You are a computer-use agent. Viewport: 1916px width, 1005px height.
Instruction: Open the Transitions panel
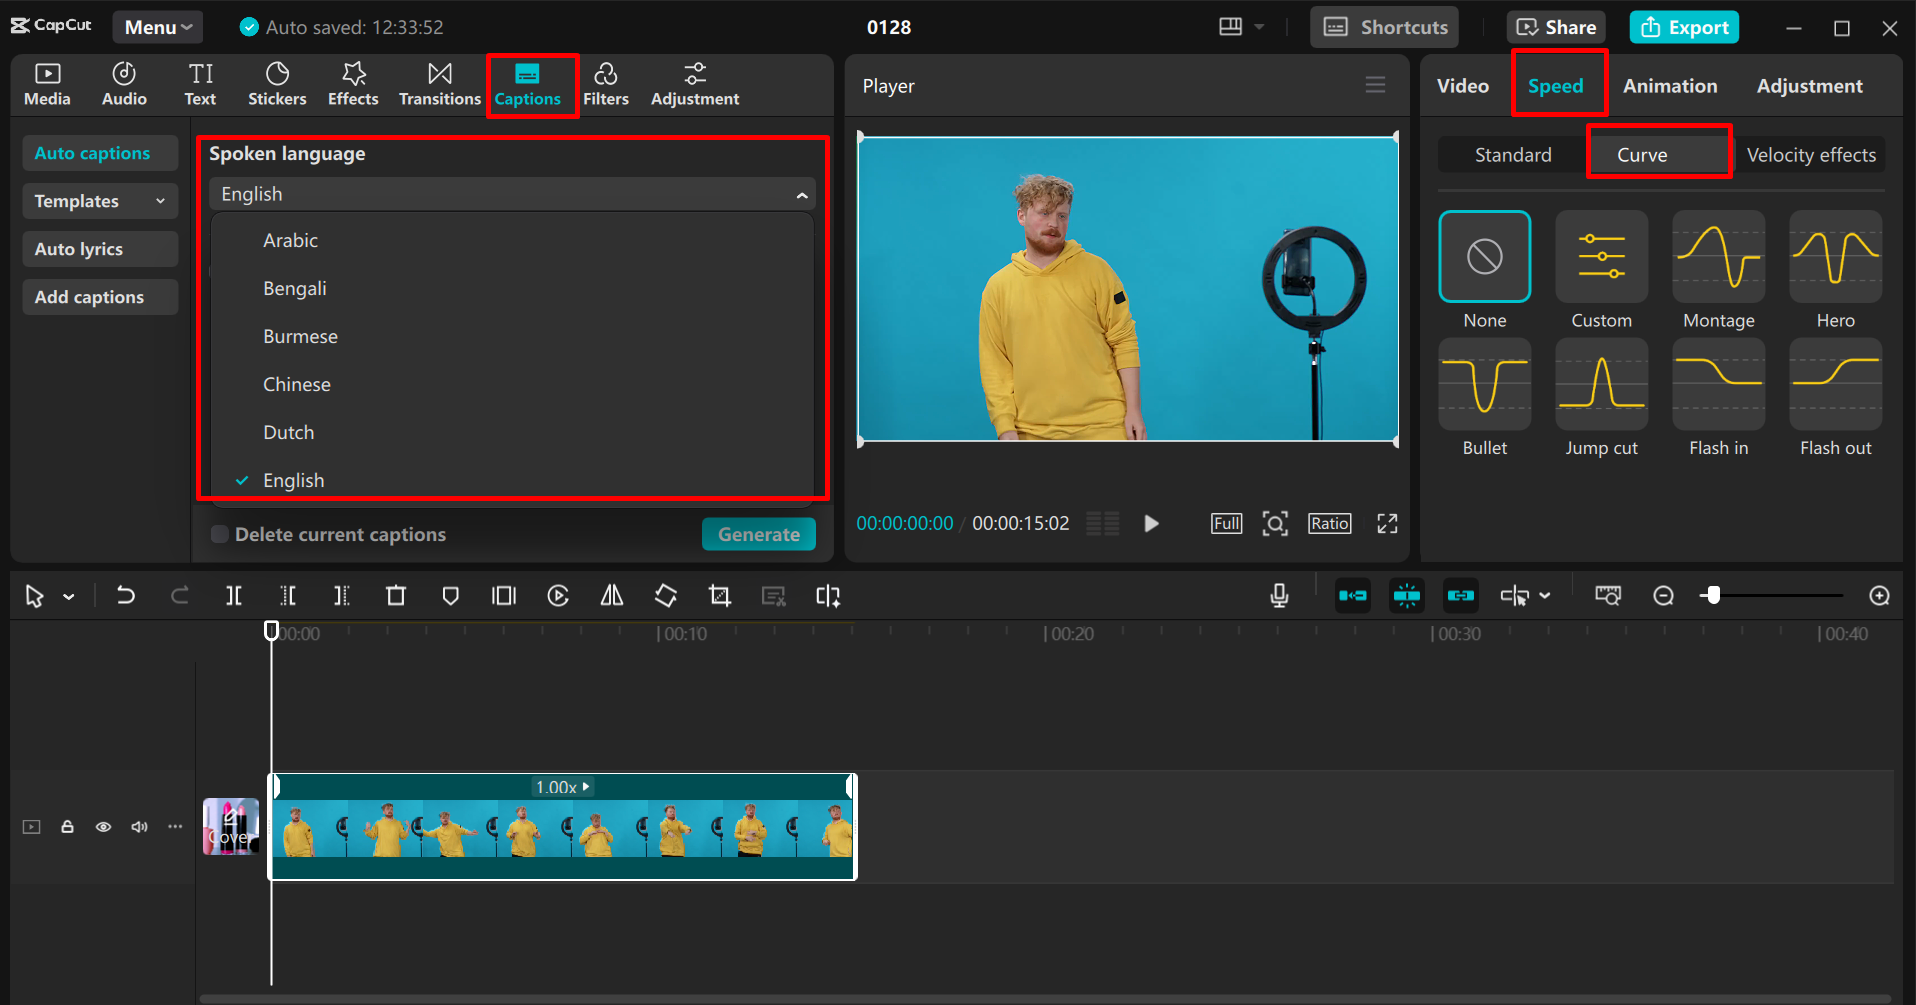[x=439, y=84]
